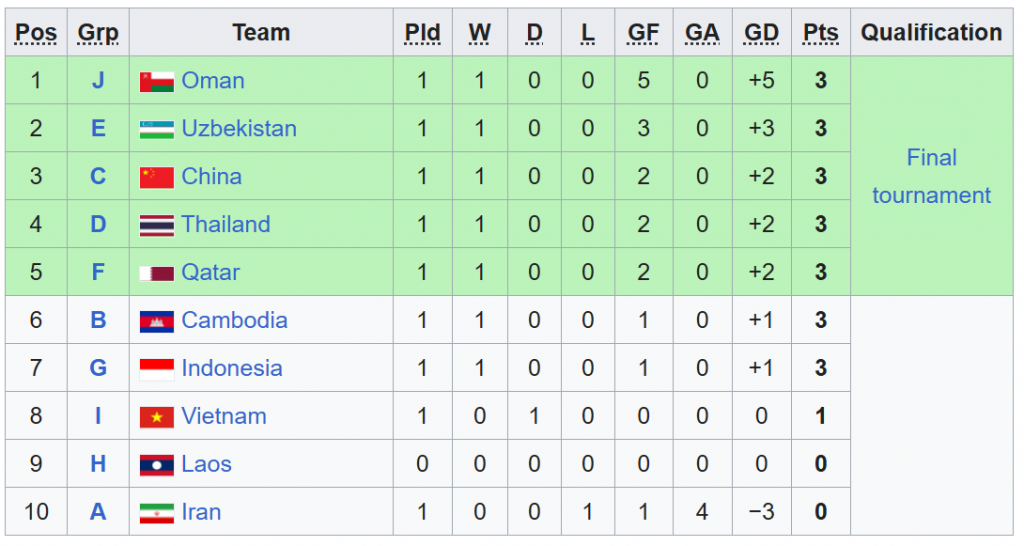Open the Indonesia team link
This screenshot has height=546, width=1024.
(232, 368)
